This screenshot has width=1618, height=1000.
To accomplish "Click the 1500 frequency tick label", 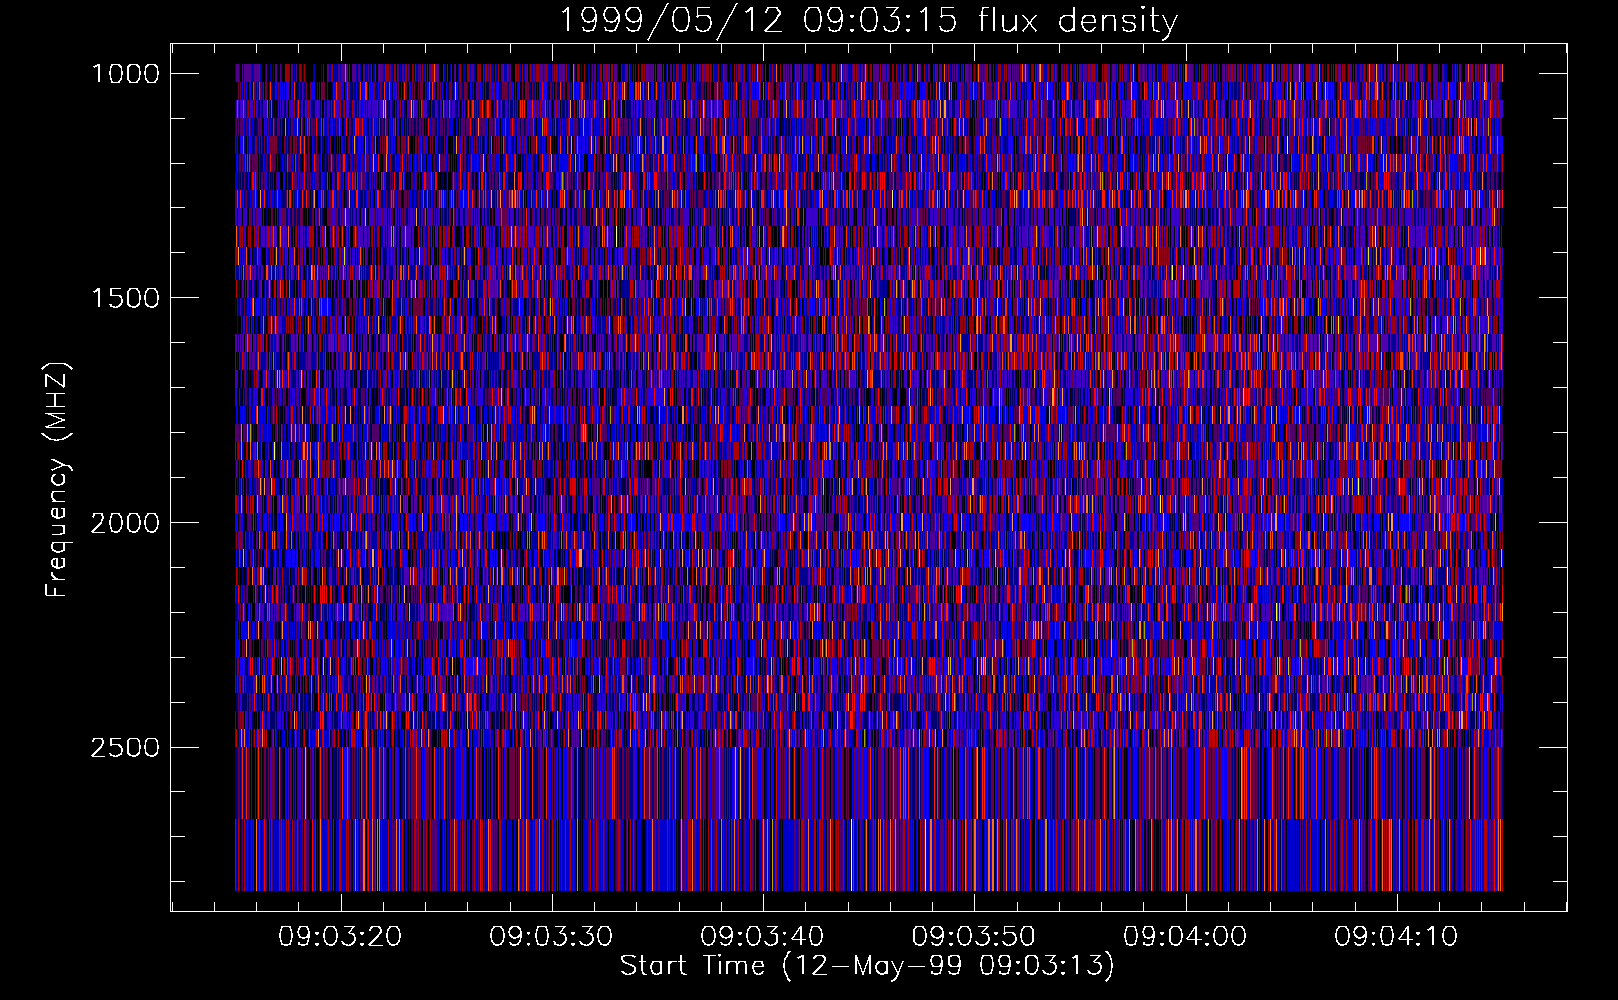I will click(125, 298).
